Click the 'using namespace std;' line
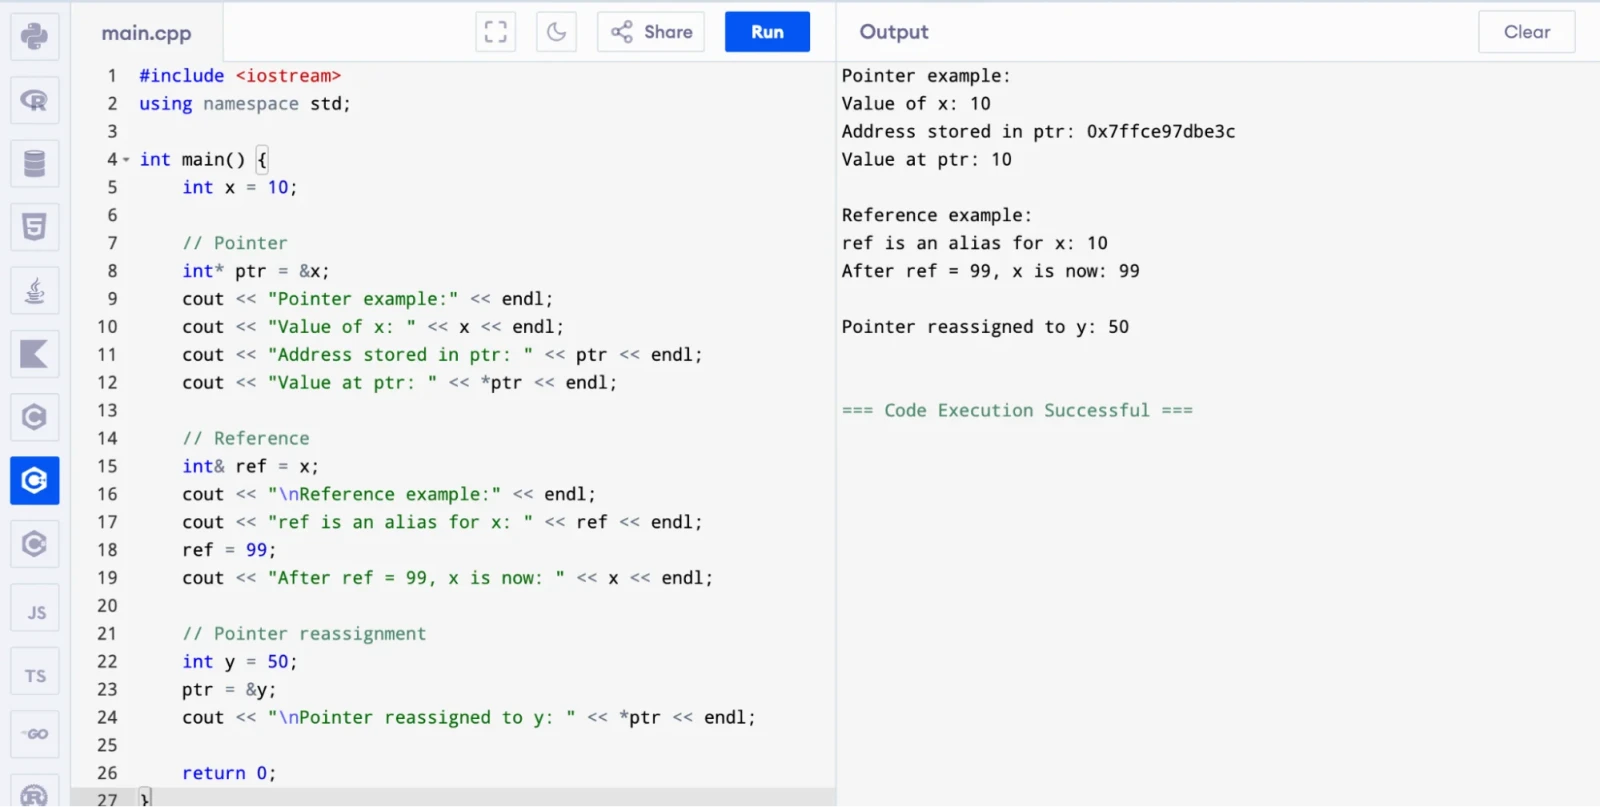 click(x=245, y=104)
